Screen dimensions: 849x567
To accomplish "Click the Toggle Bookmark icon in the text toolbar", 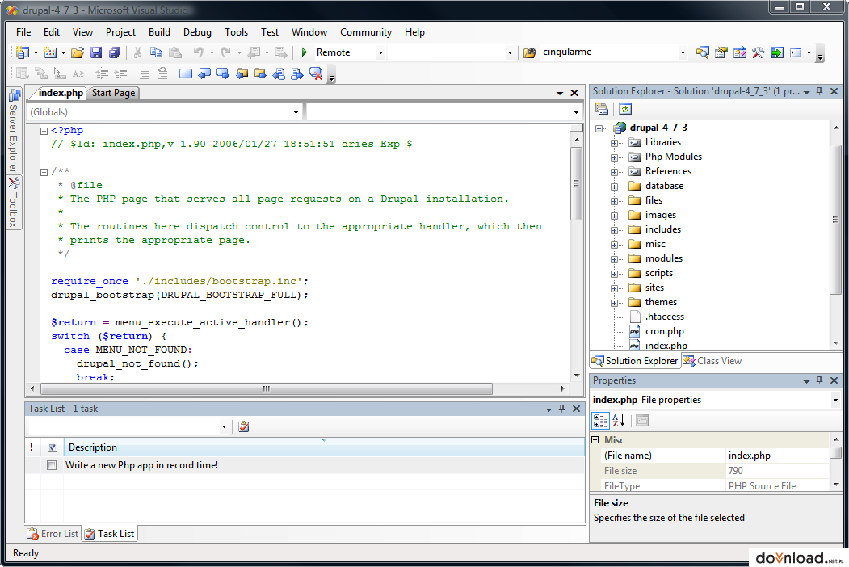I will [185, 74].
